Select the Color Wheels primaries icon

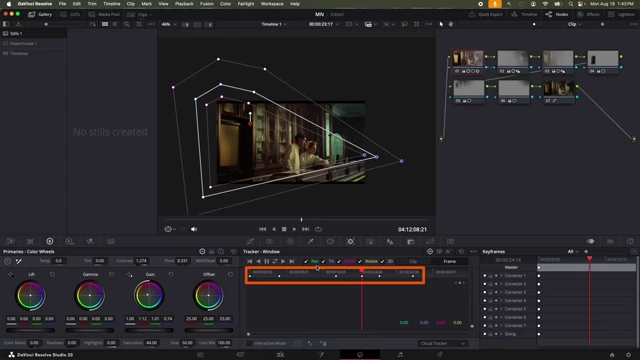(x=50, y=241)
